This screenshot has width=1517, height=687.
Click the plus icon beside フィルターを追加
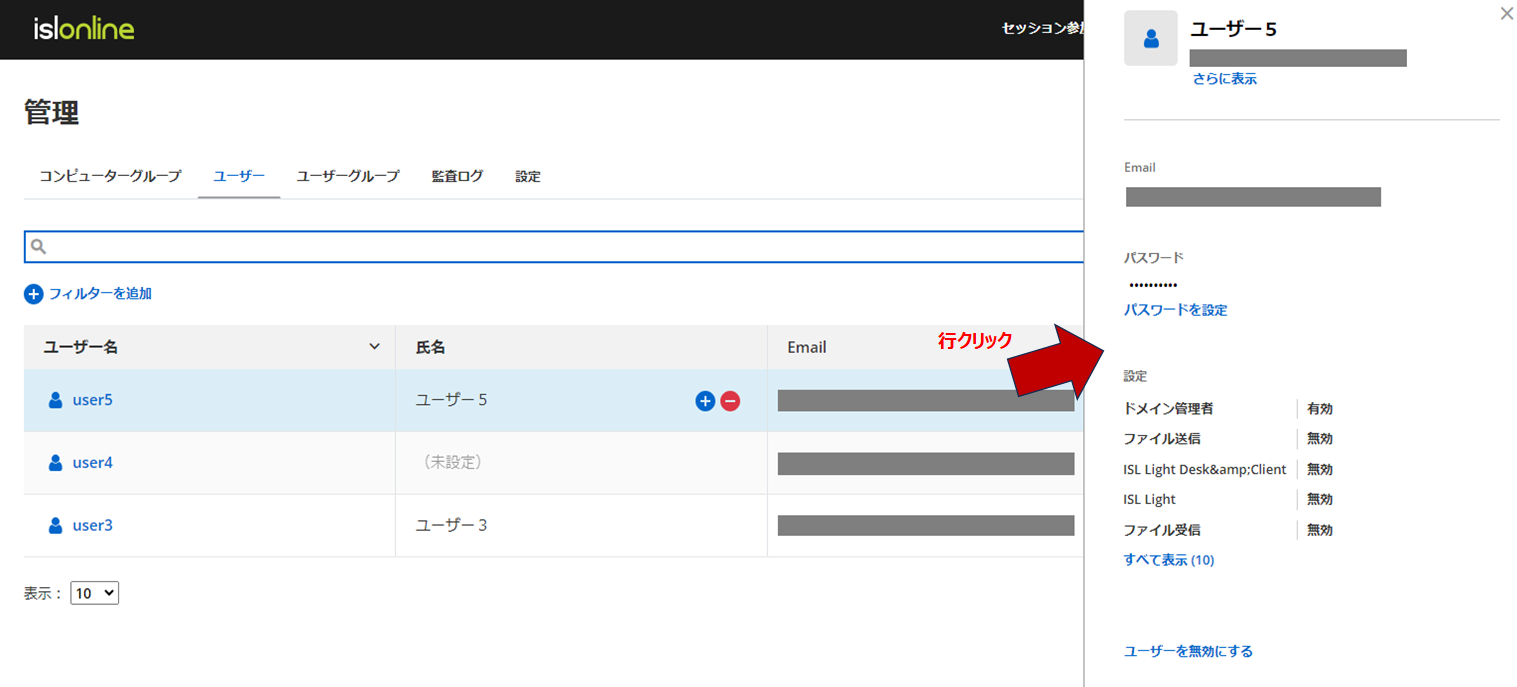[x=34, y=294]
